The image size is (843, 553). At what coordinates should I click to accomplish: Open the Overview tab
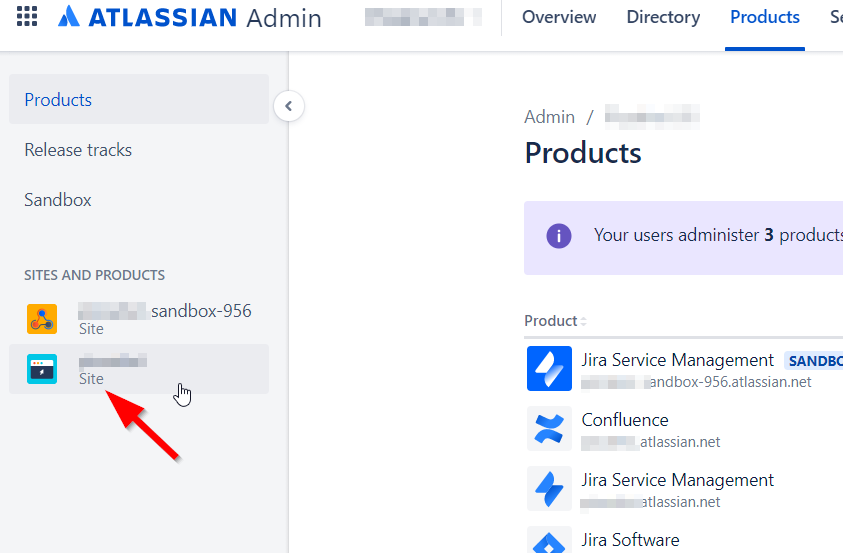point(559,17)
